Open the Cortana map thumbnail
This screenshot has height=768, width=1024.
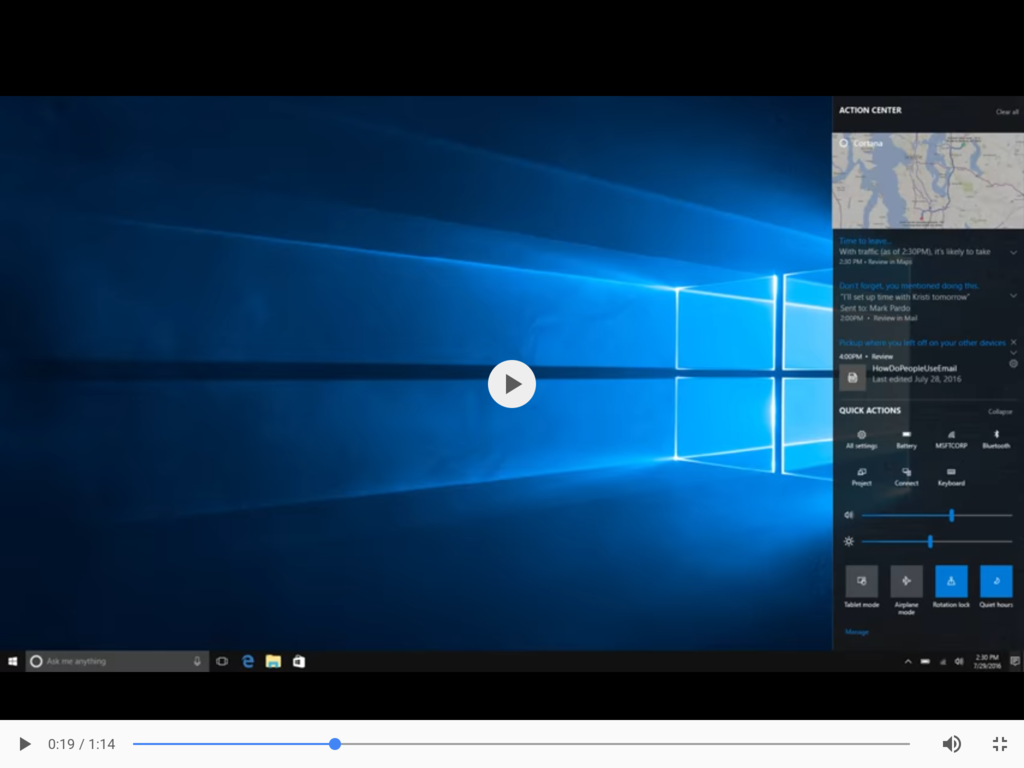click(x=928, y=181)
